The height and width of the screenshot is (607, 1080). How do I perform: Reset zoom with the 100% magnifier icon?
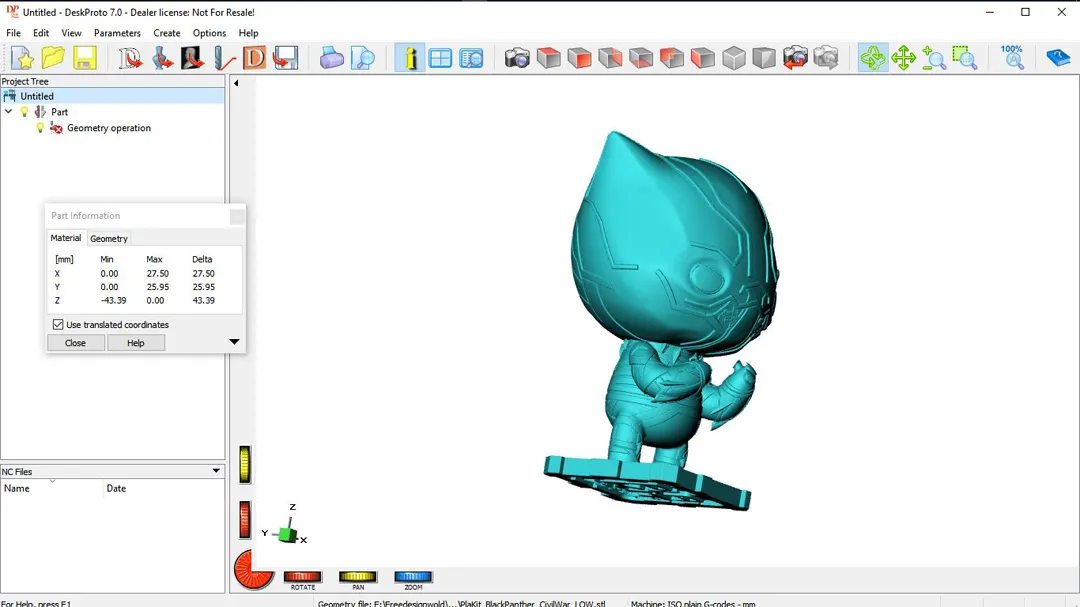[1012, 58]
